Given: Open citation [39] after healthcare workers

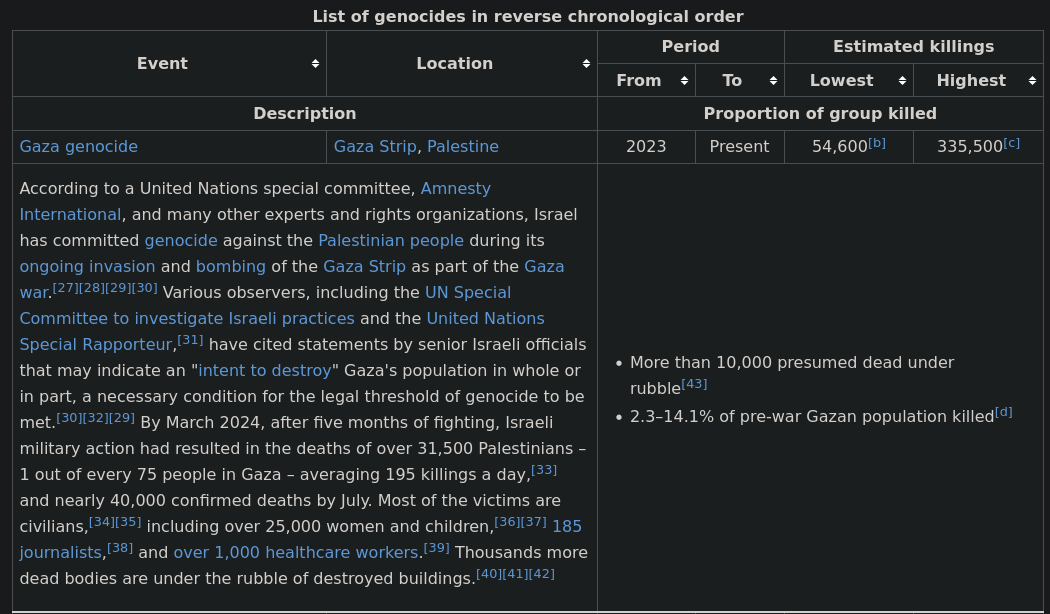Looking at the screenshot, I should [x=437, y=548].
